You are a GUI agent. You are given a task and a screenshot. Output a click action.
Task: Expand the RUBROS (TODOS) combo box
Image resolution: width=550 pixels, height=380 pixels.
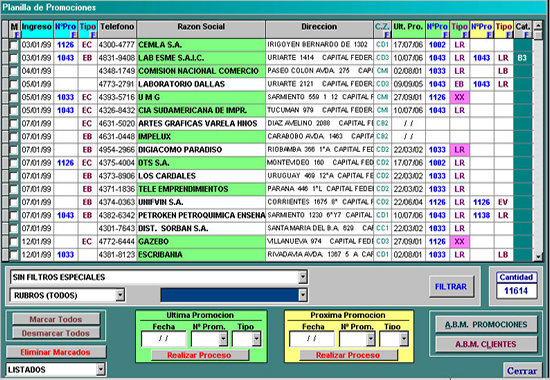point(120,295)
